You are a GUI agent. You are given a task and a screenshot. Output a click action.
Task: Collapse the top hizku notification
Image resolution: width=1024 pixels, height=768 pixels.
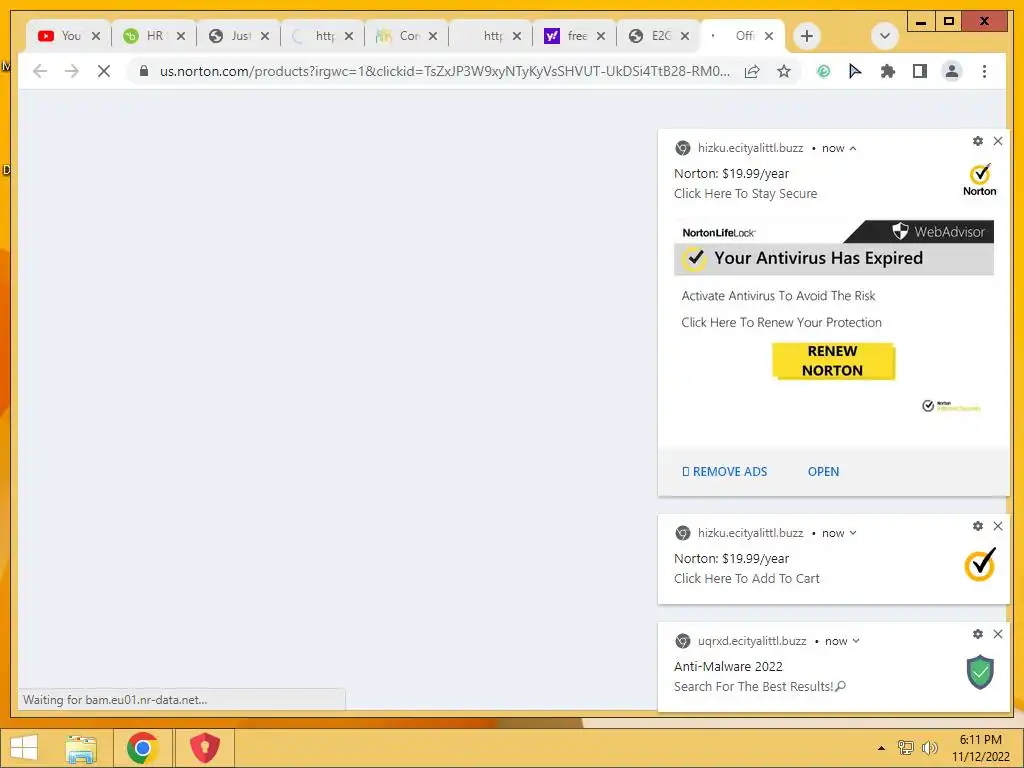tap(853, 148)
